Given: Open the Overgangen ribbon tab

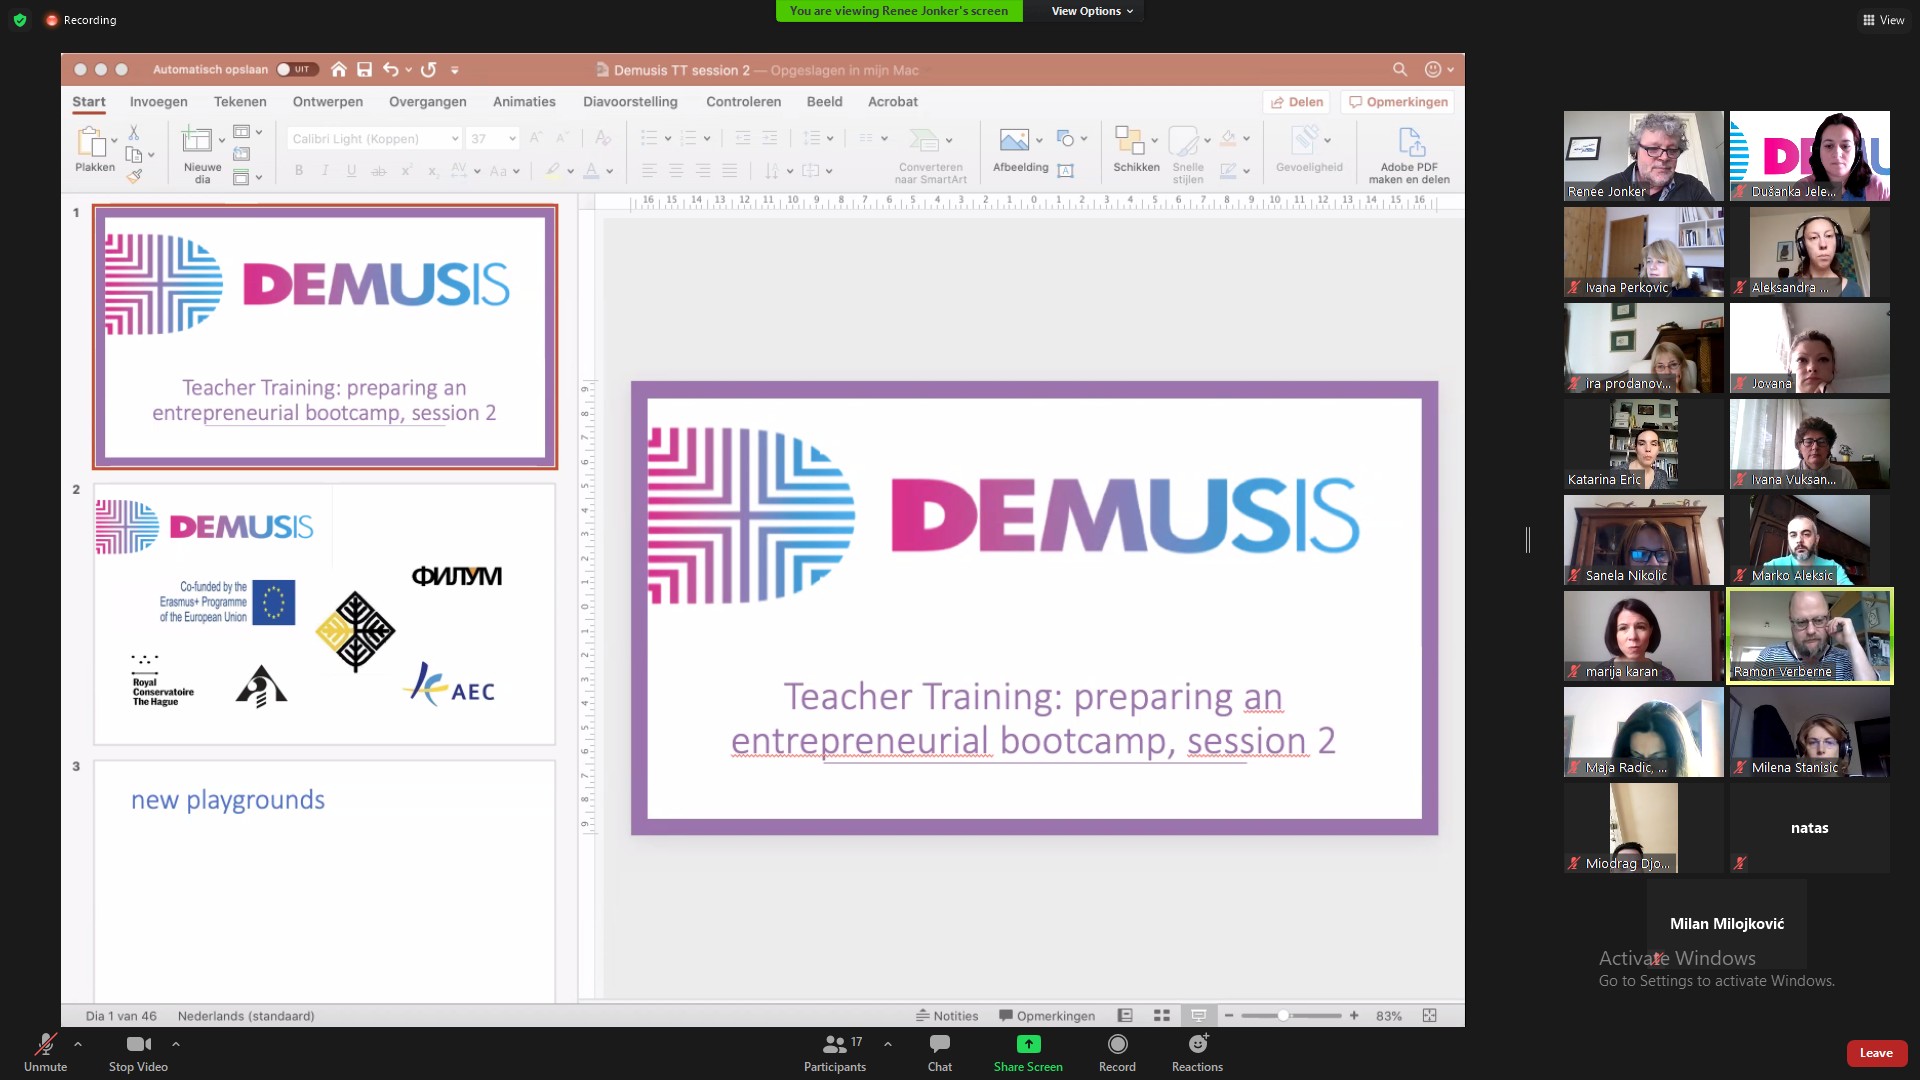Looking at the screenshot, I should click(x=428, y=101).
